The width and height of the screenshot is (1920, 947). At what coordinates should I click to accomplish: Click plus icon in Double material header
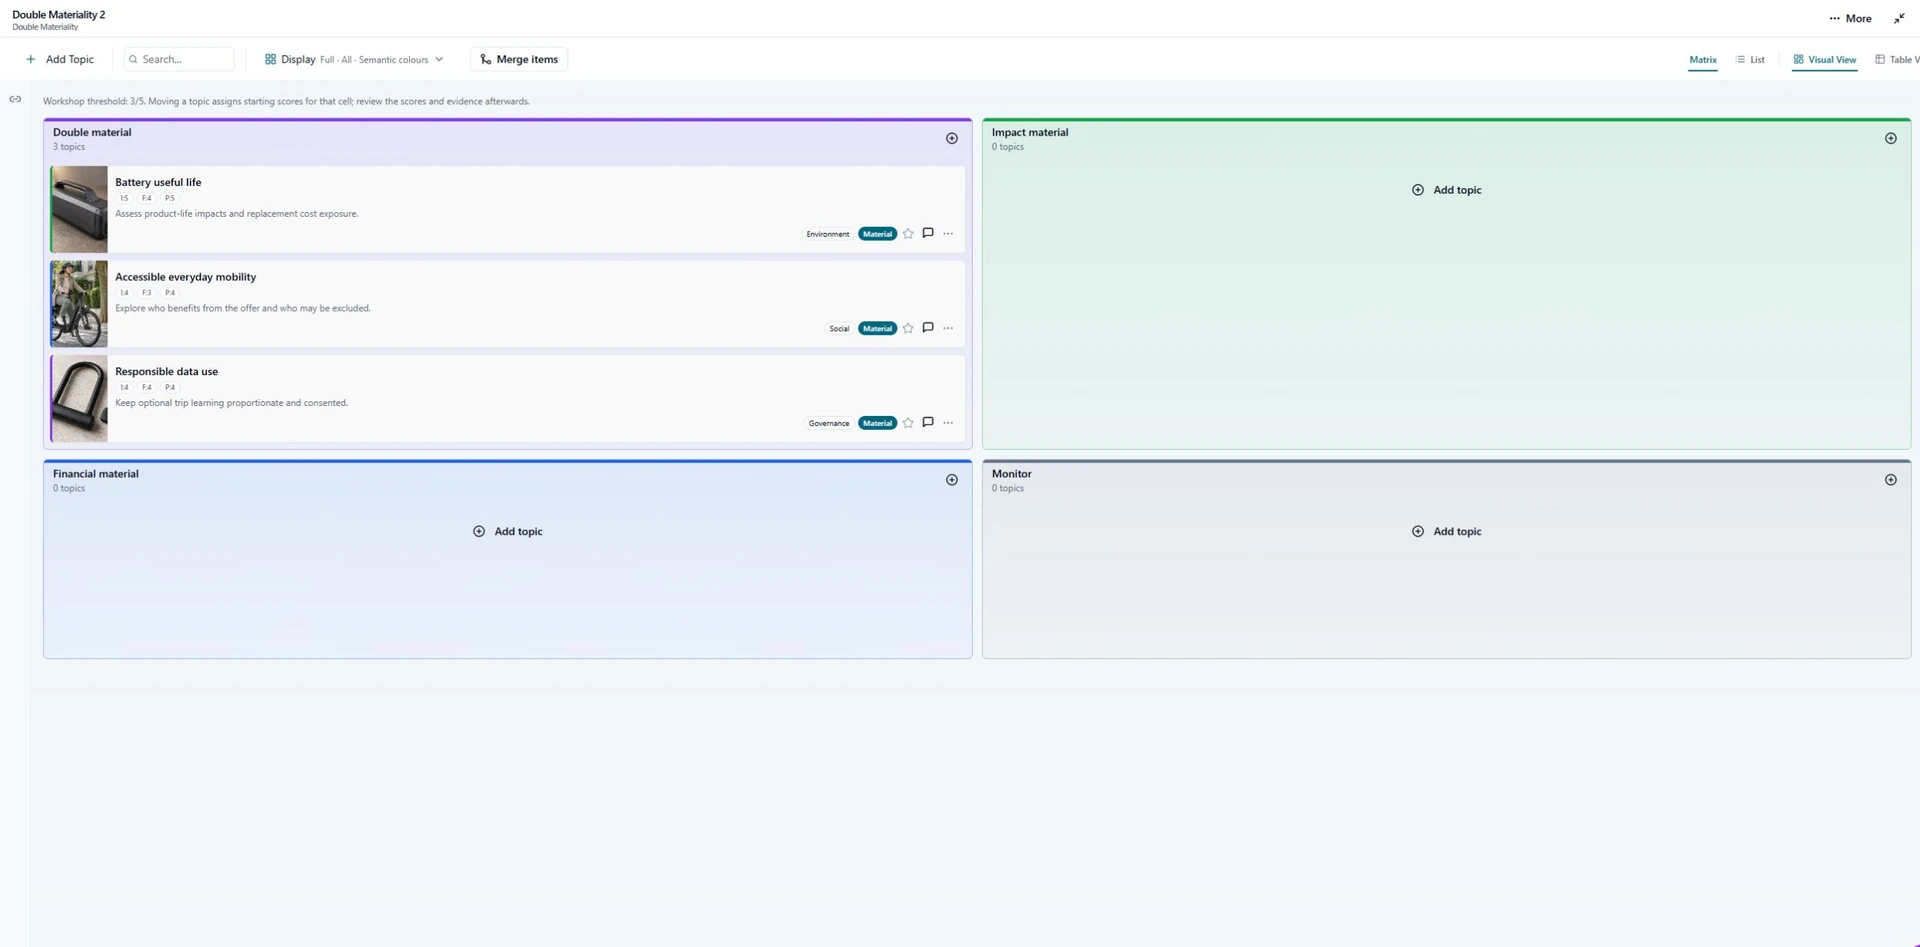952,138
